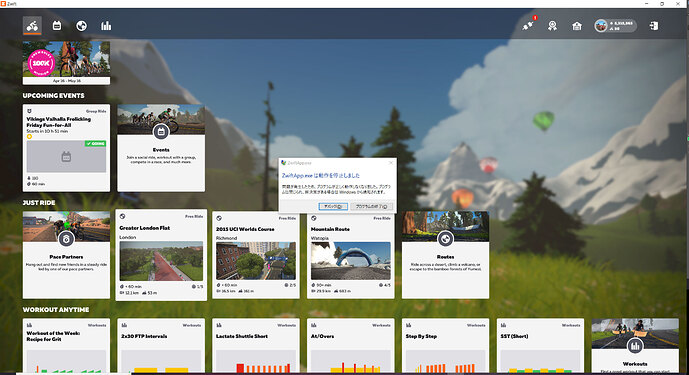Screen dimensions: 689x375
Task: Open the achievements ribbon badge icon
Action: pyautogui.click(x=552, y=25)
